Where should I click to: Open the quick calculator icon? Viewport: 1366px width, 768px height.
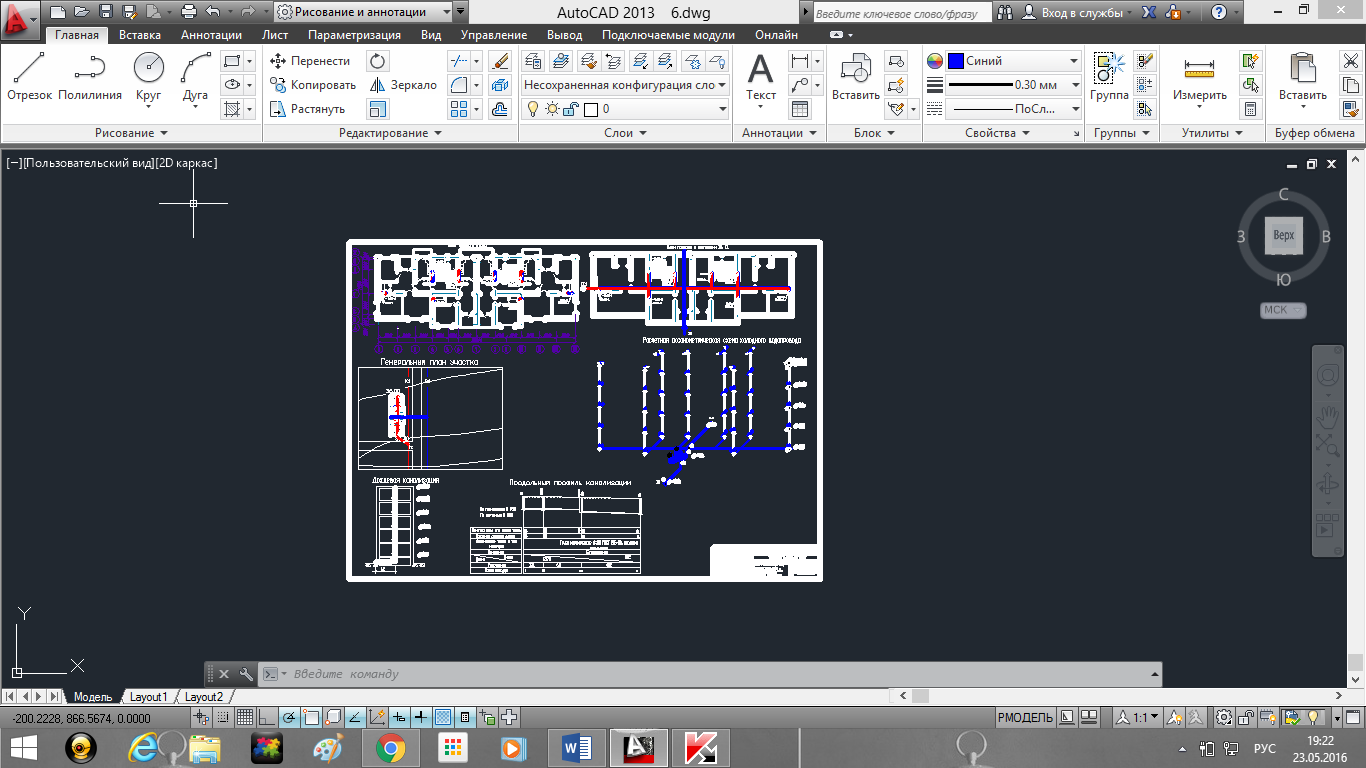point(1250,109)
